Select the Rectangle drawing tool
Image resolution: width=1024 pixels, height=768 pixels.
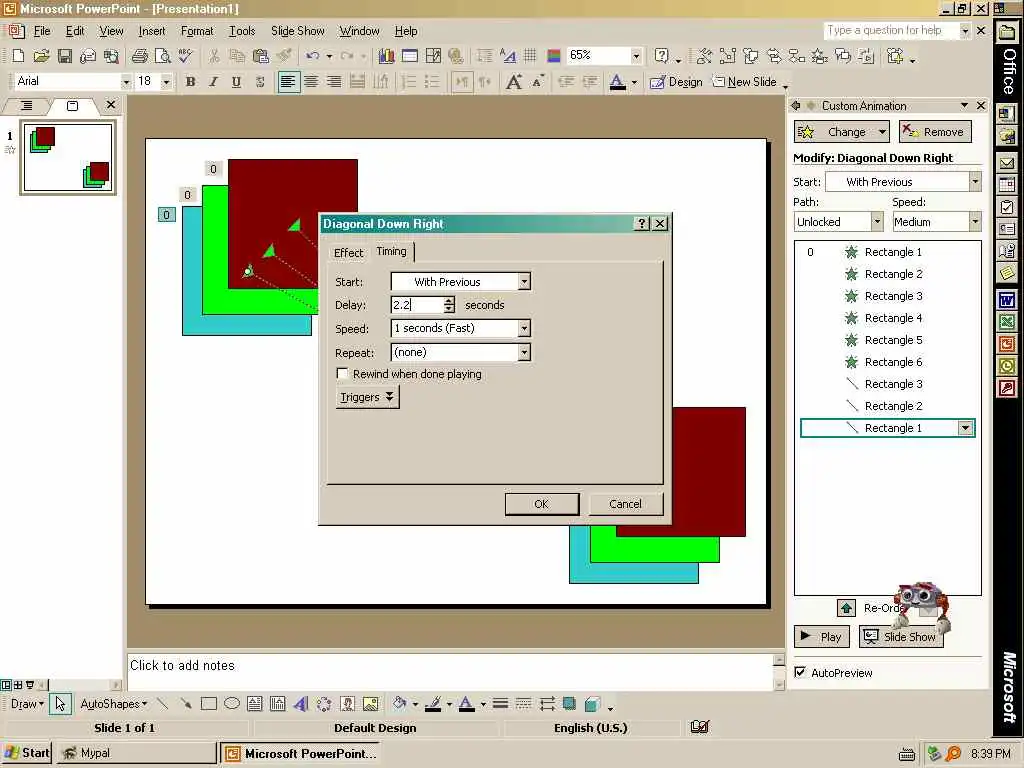coord(208,704)
